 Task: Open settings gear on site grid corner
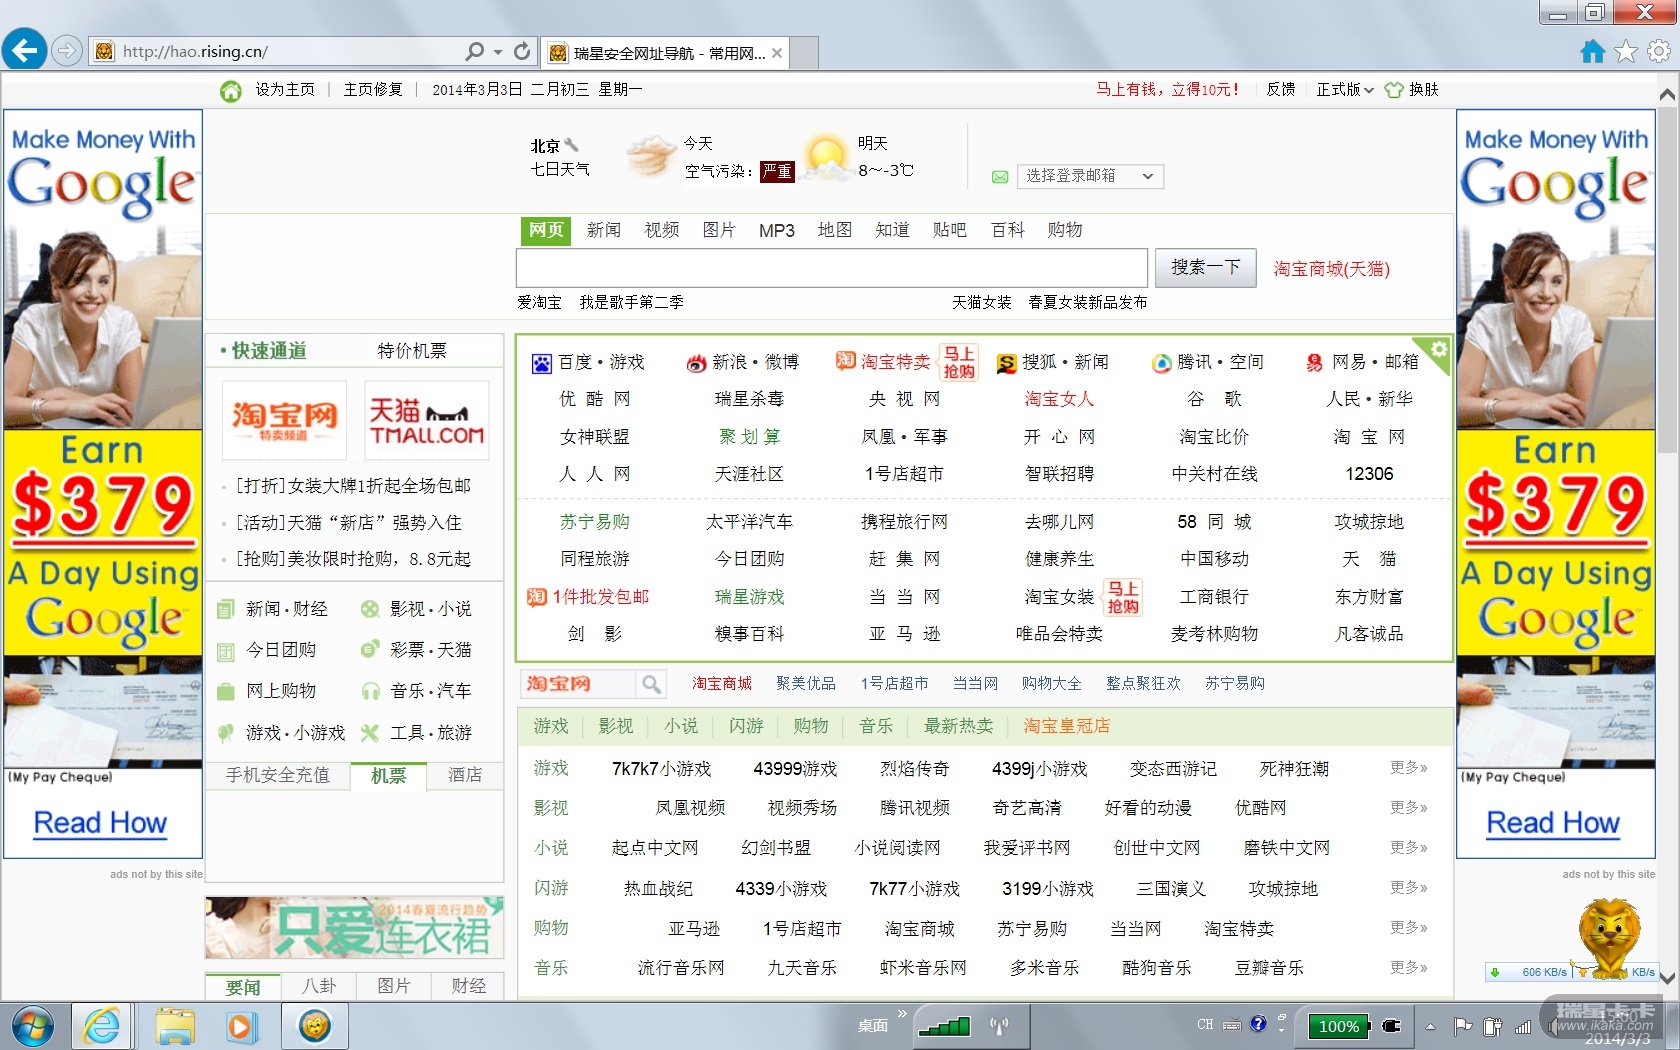pyautogui.click(x=1438, y=350)
